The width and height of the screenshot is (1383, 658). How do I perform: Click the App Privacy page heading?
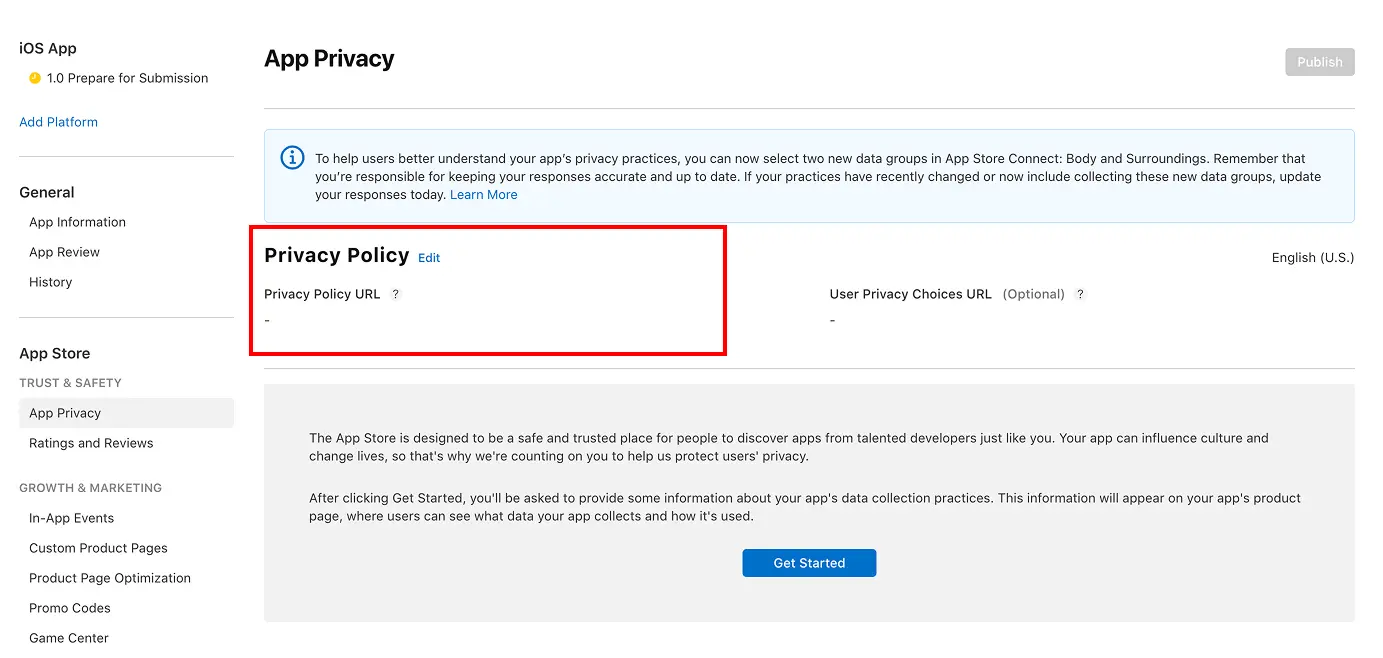coord(329,59)
